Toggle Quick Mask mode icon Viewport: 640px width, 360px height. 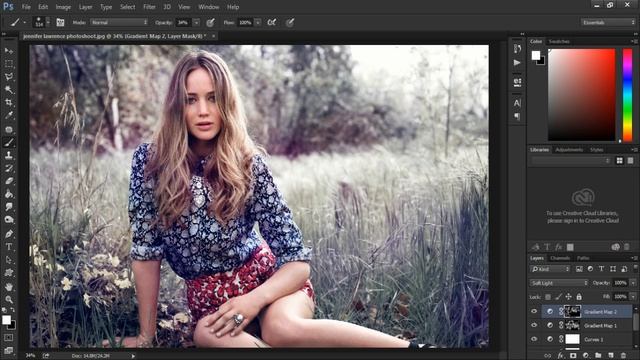(x=9, y=338)
